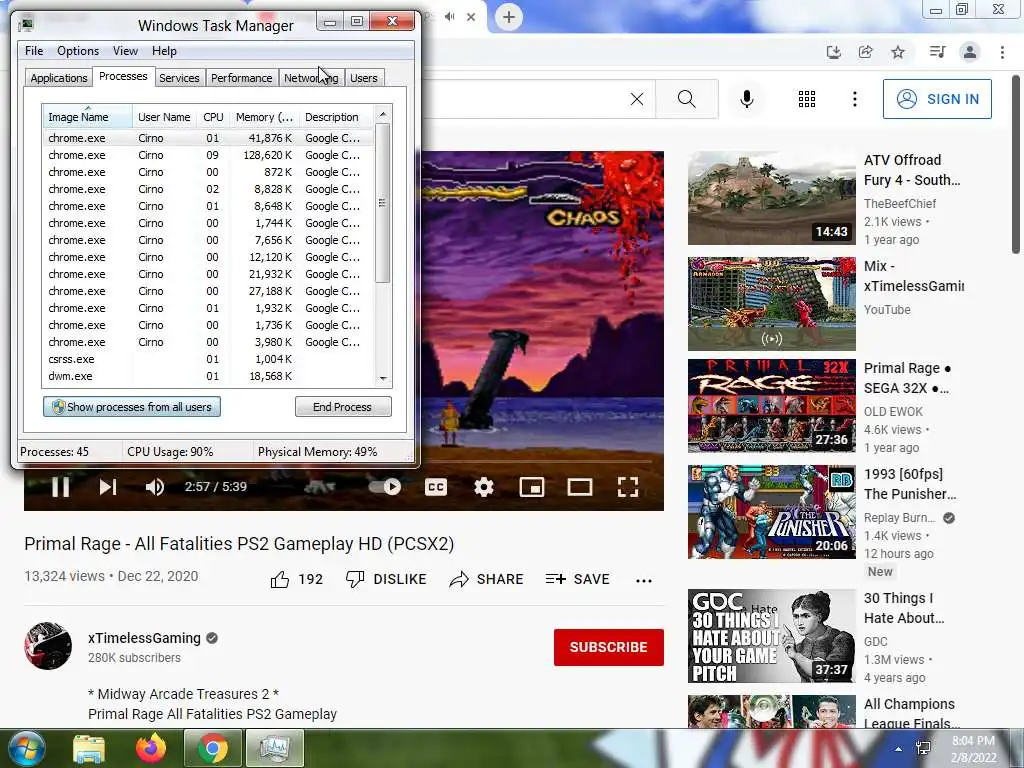Click the DISLIKE button
Screen dimensions: 1024x768
tap(386, 579)
